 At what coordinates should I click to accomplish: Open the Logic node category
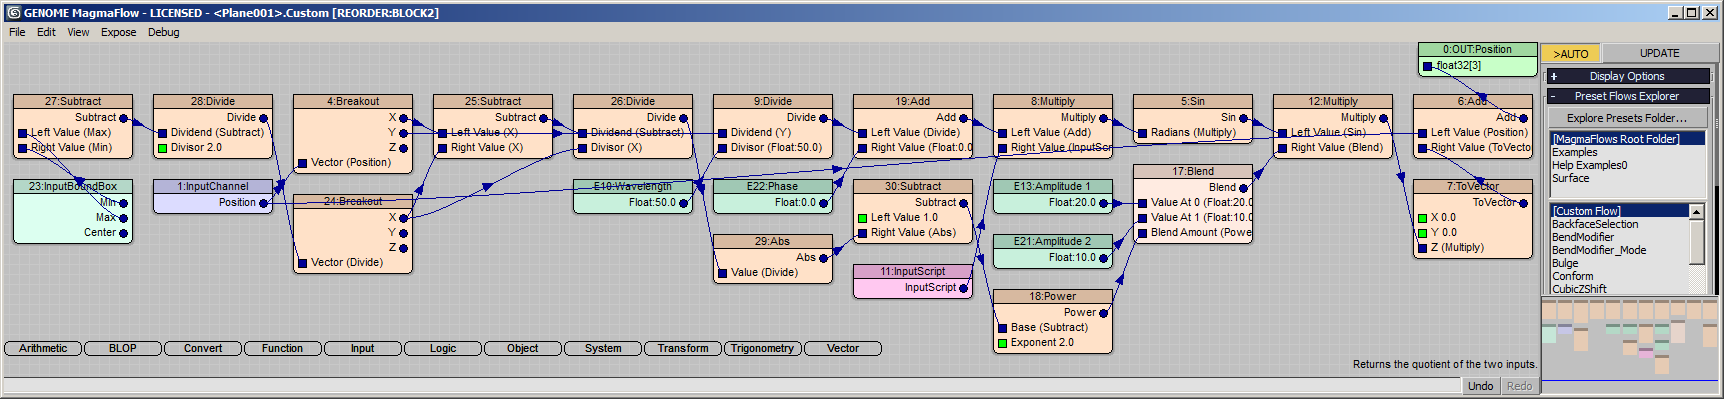pyautogui.click(x=443, y=348)
